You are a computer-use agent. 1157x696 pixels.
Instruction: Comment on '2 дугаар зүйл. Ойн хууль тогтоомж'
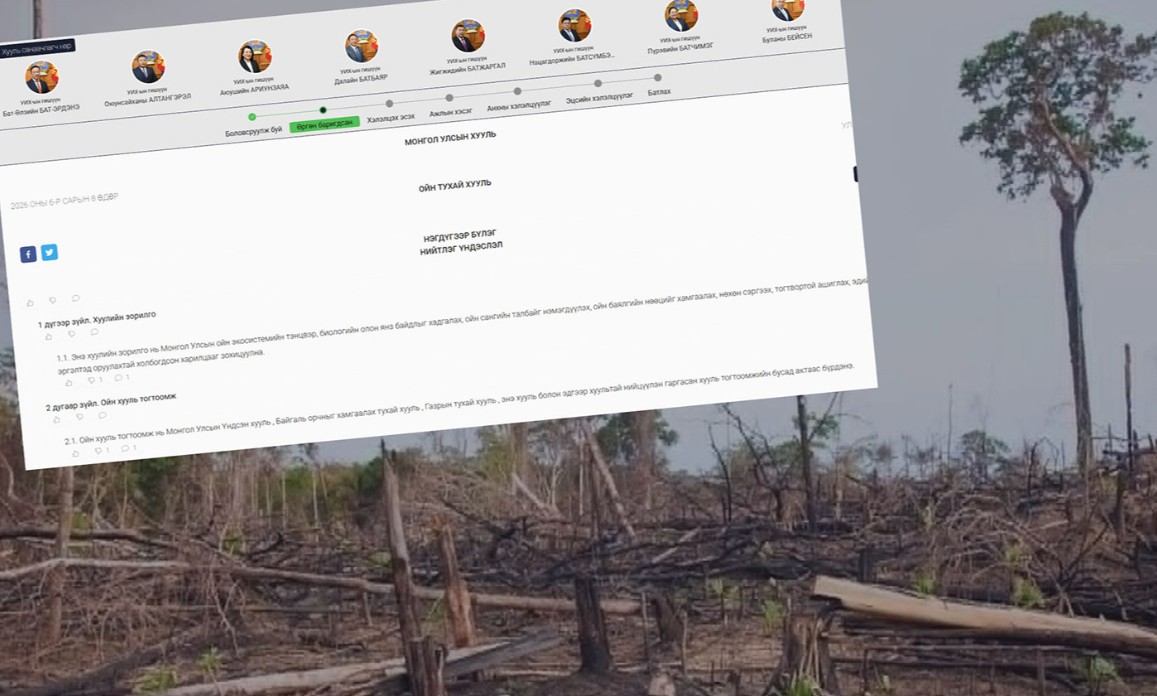pos(102,416)
